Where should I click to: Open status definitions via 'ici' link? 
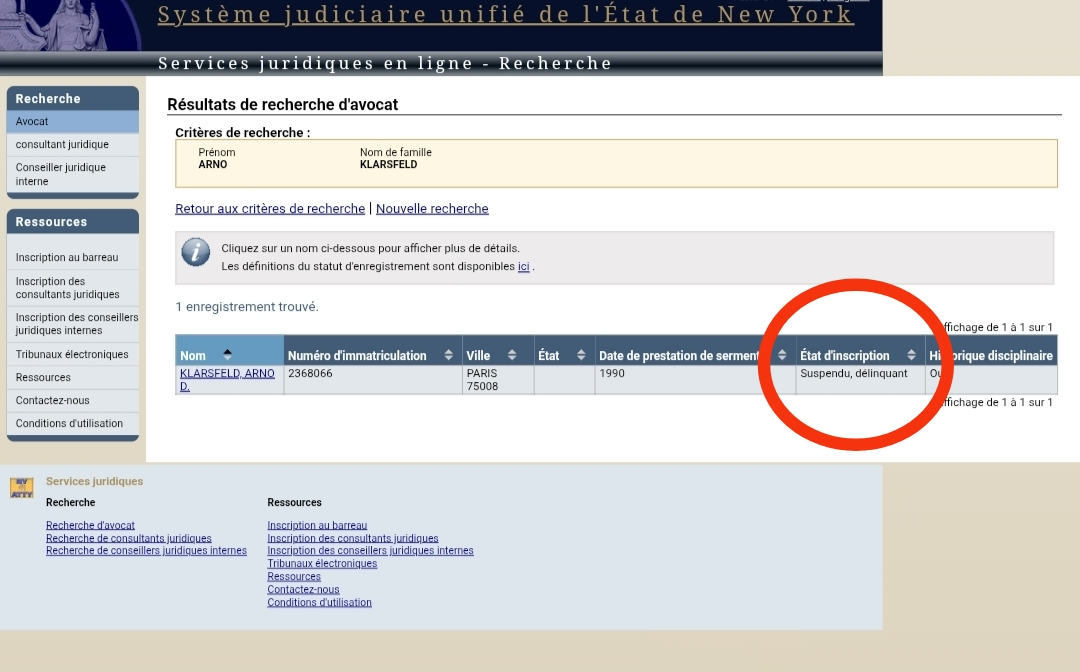[x=523, y=267]
